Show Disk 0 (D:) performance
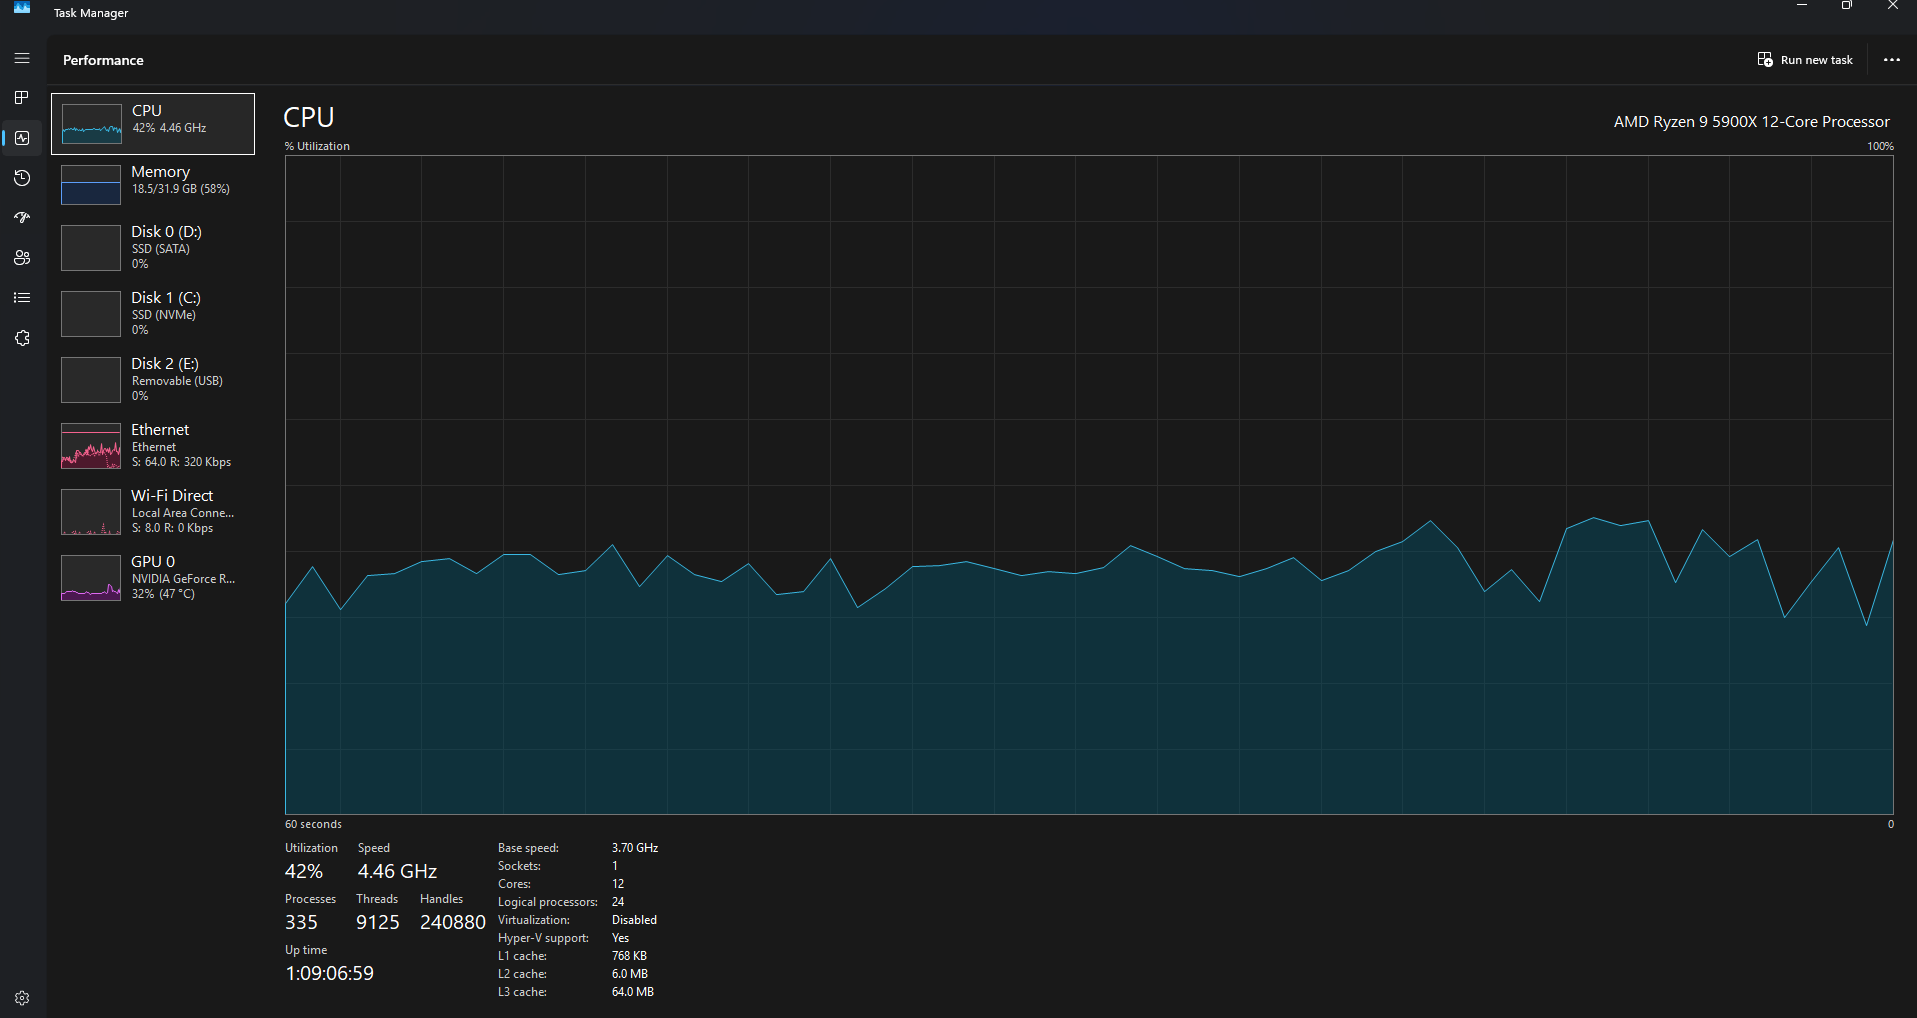Viewport: 1917px width, 1018px height. pos(153,247)
